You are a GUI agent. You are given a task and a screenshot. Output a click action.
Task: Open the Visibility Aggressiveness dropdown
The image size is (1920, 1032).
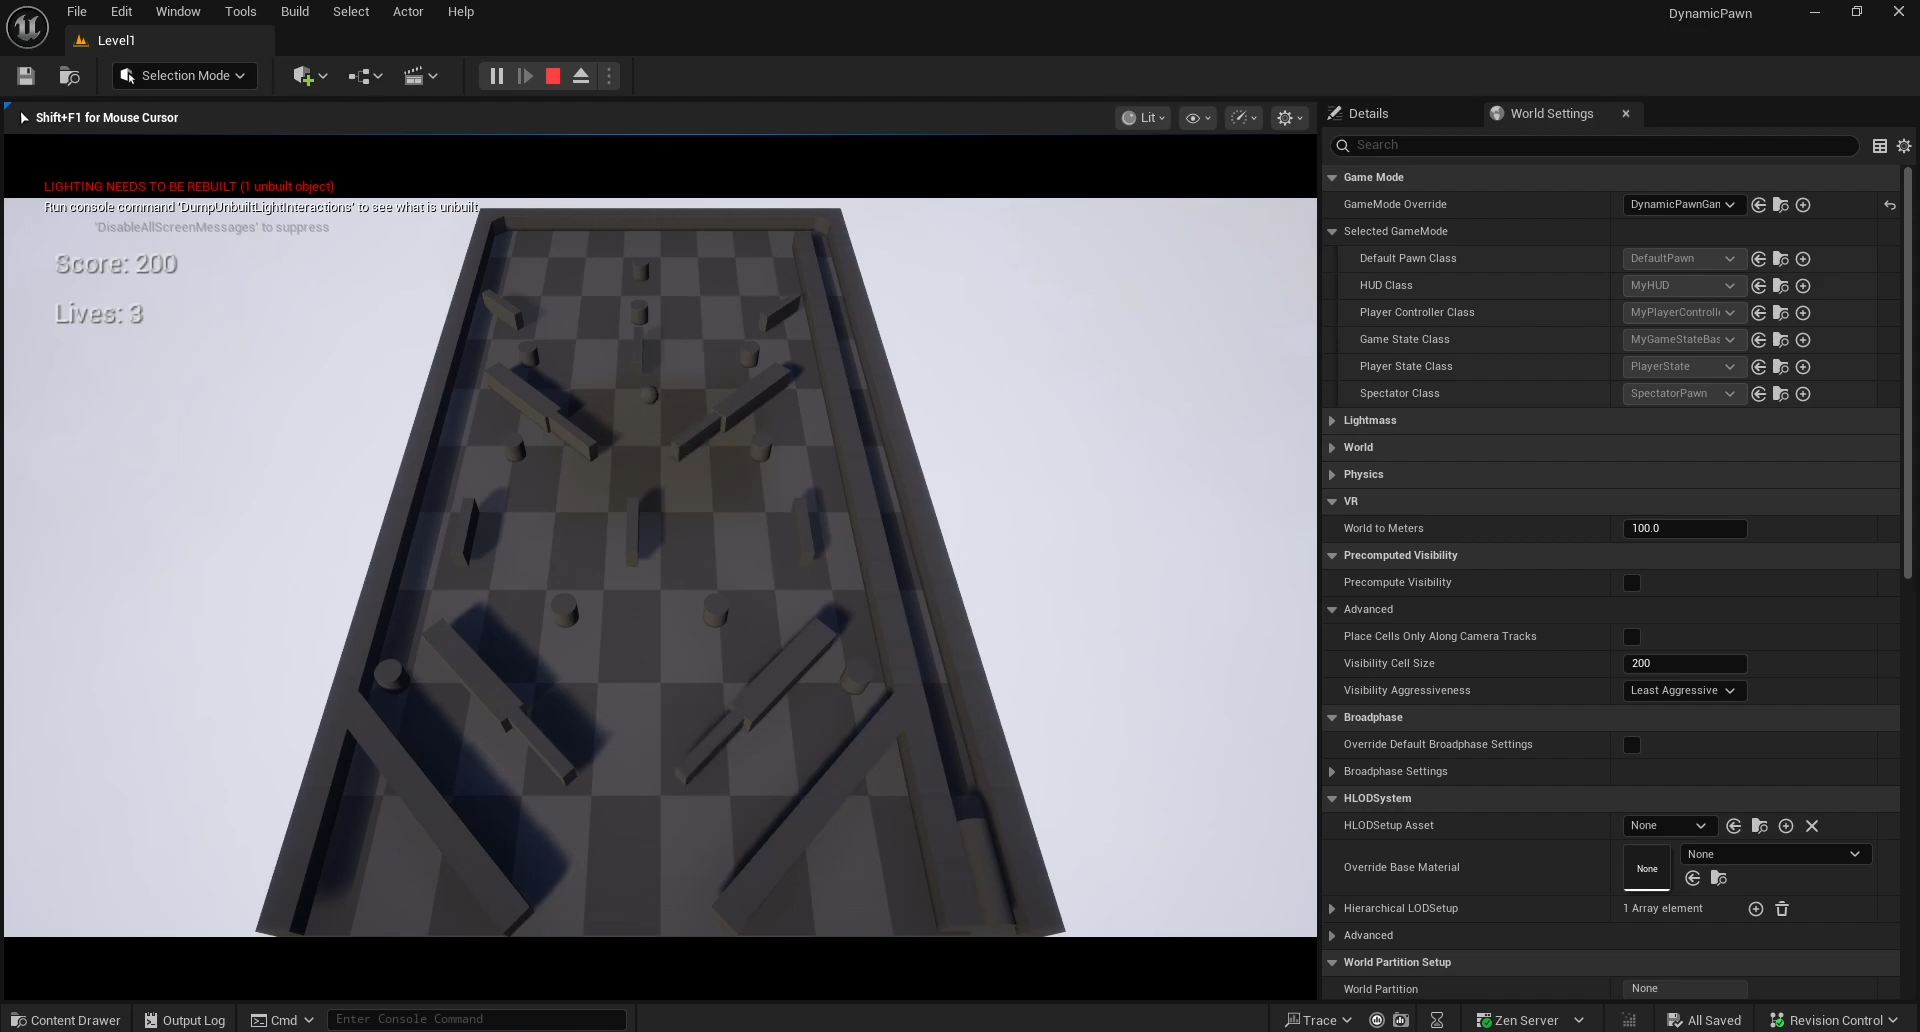(1684, 691)
